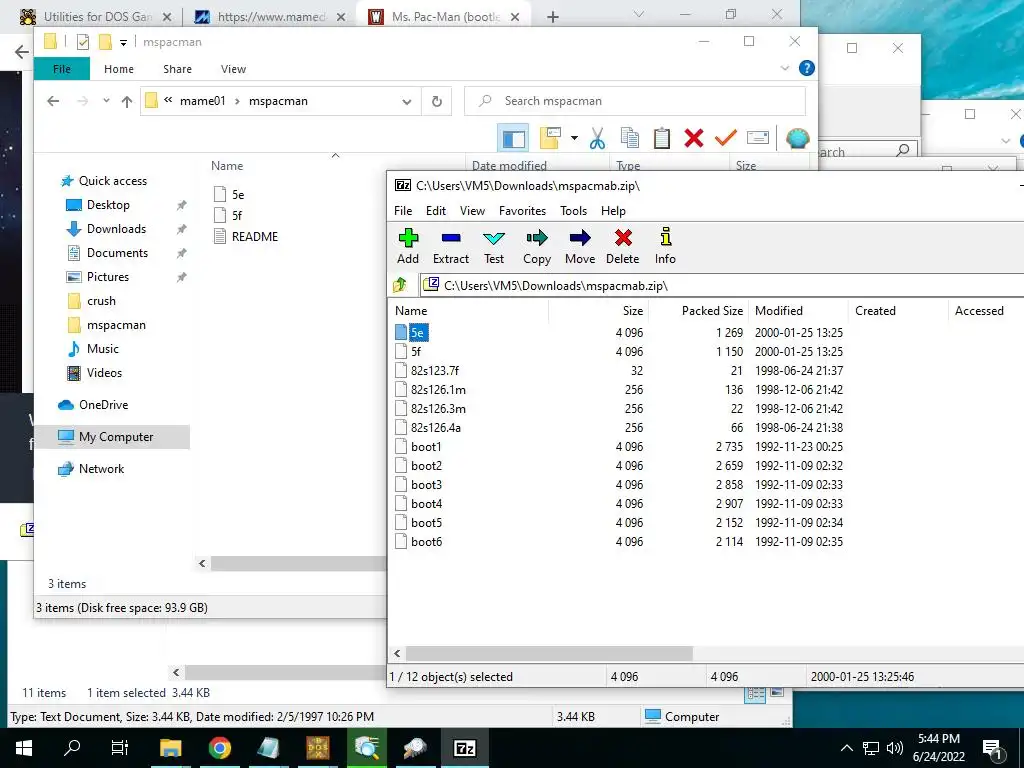The image size is (1024, 768).
Task: Expand the folder options dropdown arrow in toolbar
Action: [574, 138]
